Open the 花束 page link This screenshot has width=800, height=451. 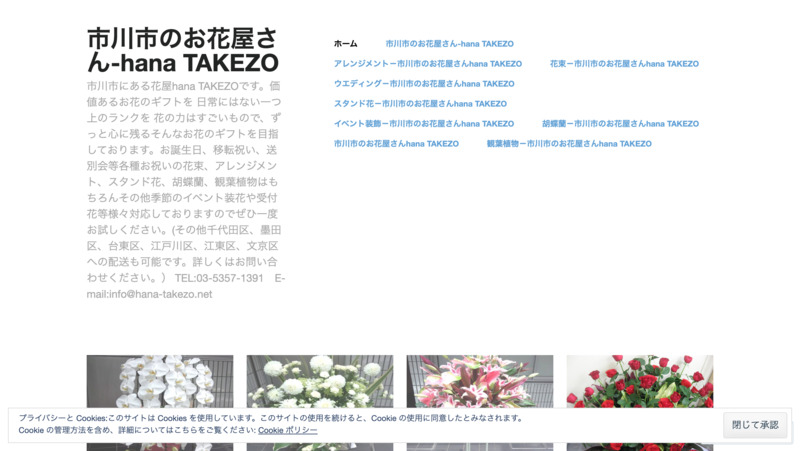[x=624, y=64]
